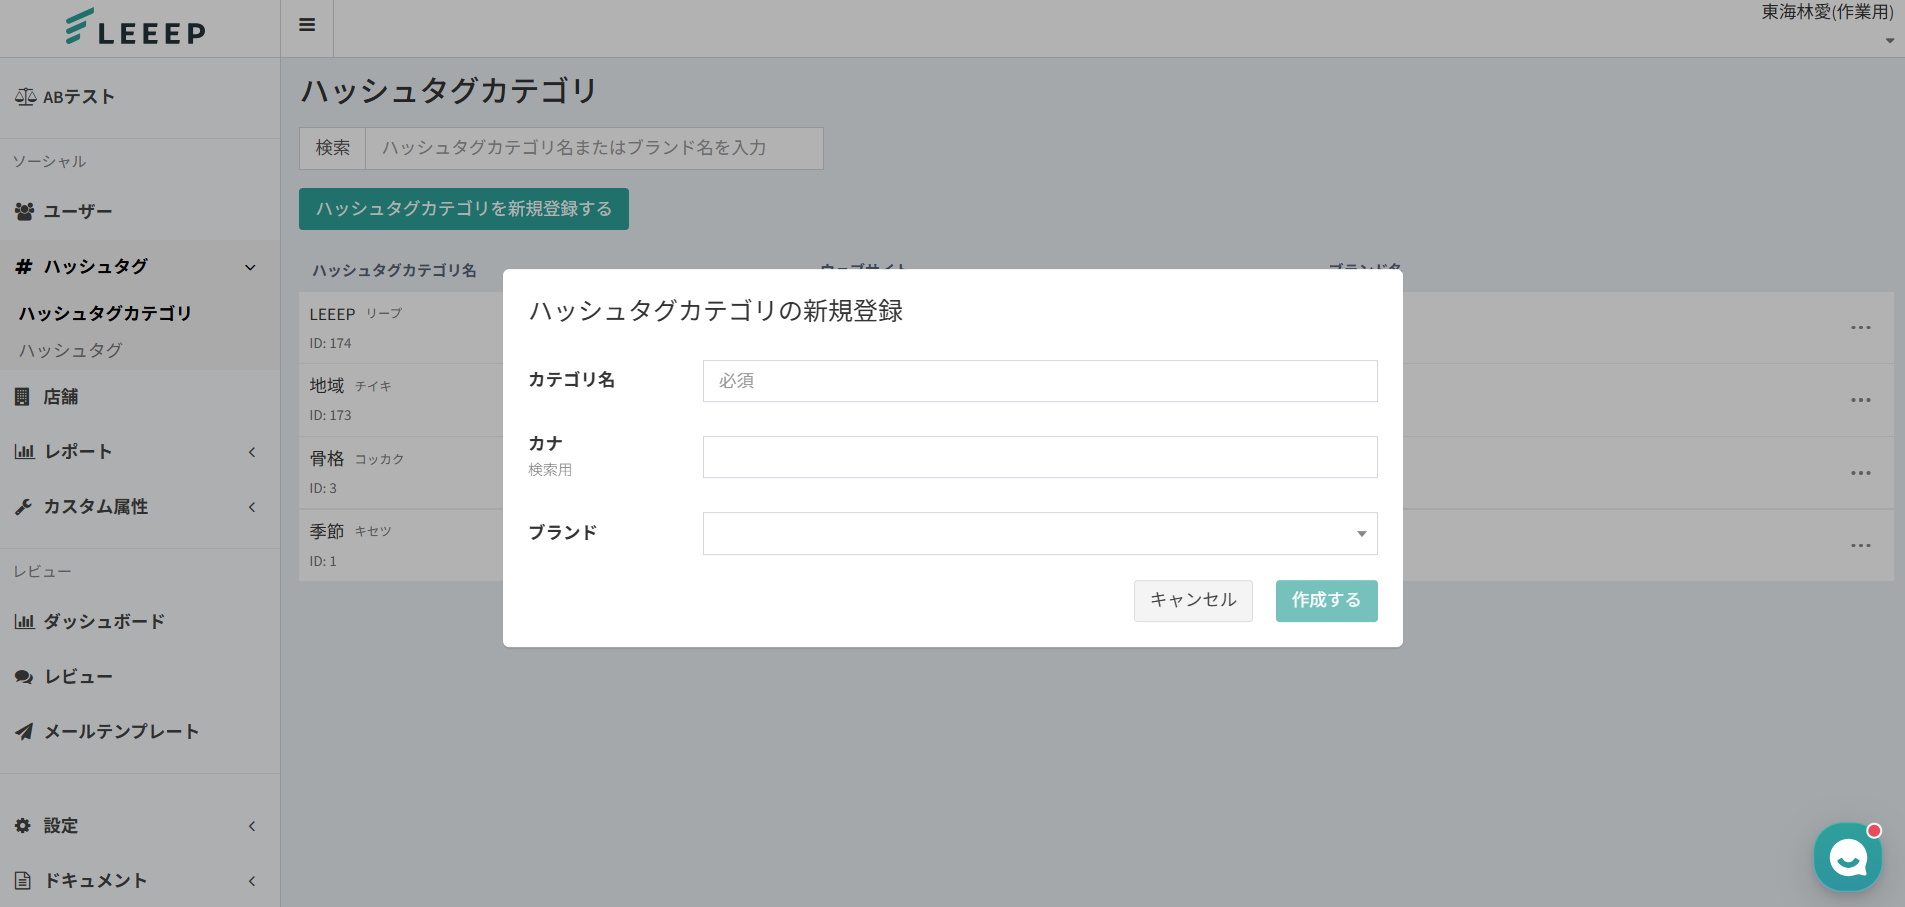Click the users group icon

click(24, 212)
